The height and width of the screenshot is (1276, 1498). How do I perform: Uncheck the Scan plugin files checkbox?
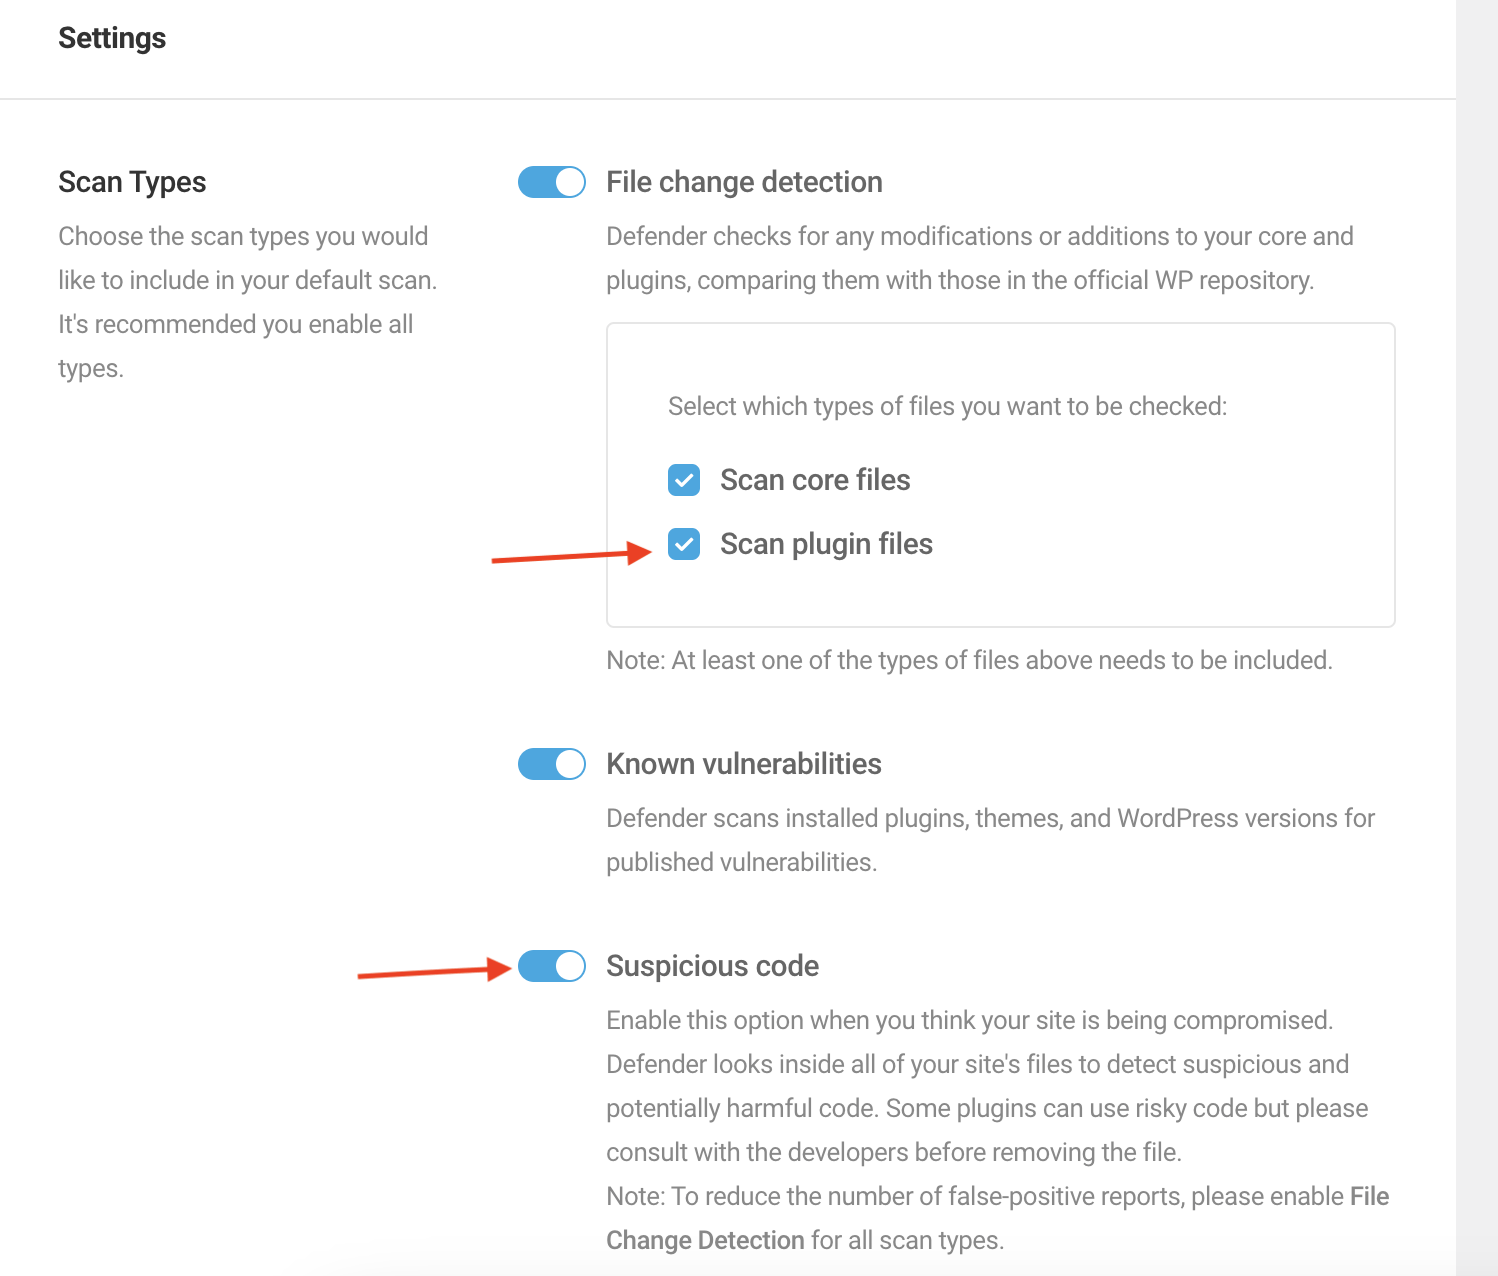pos(684,544)
